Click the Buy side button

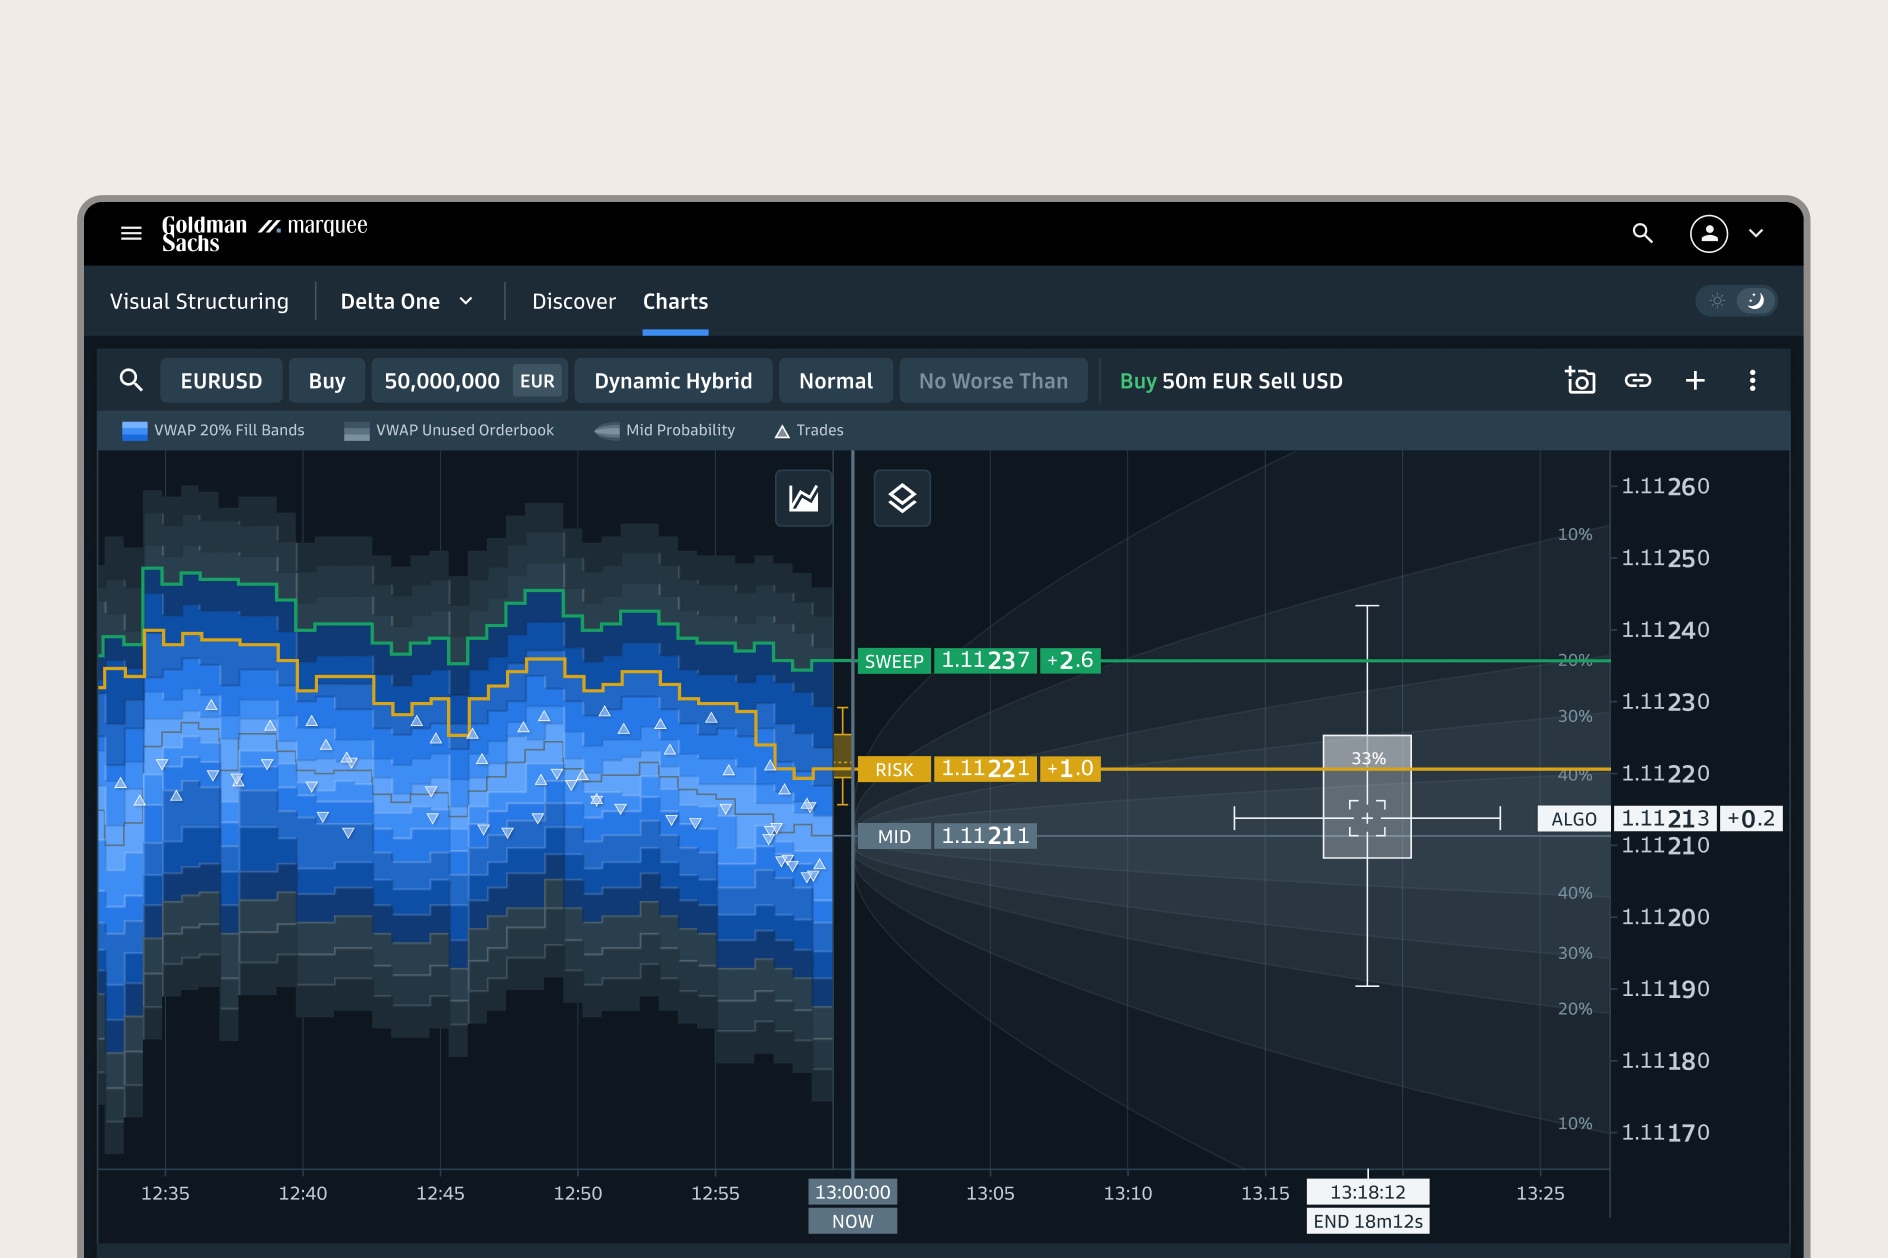tap(327, 381)
